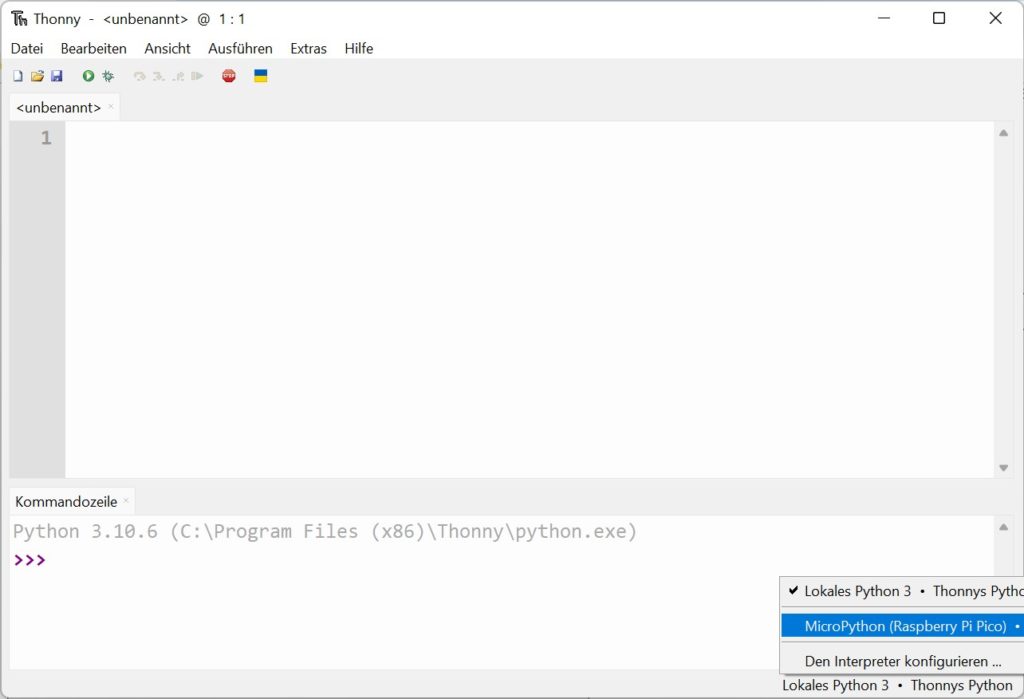Select the <unbenannt> editor tab

(59, 108)
